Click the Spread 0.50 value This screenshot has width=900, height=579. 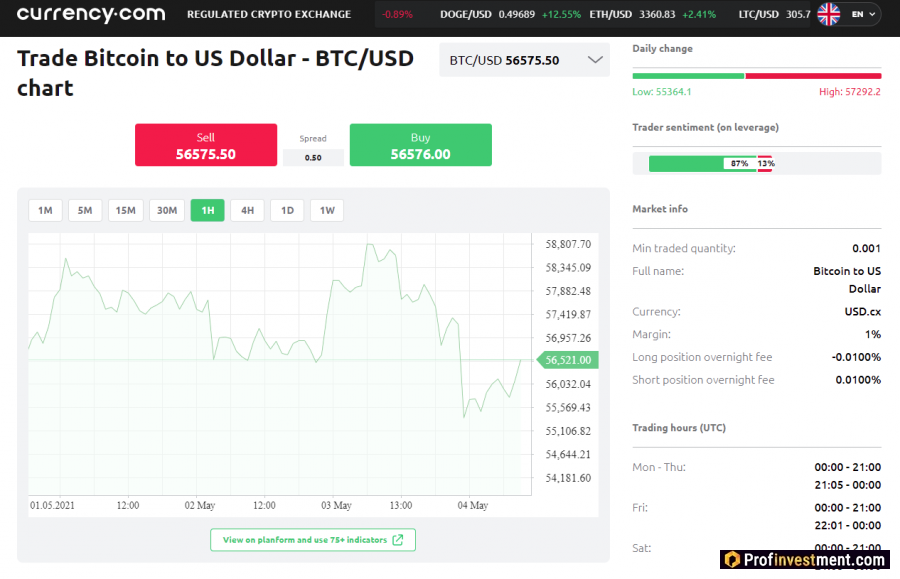click(313, 157)
